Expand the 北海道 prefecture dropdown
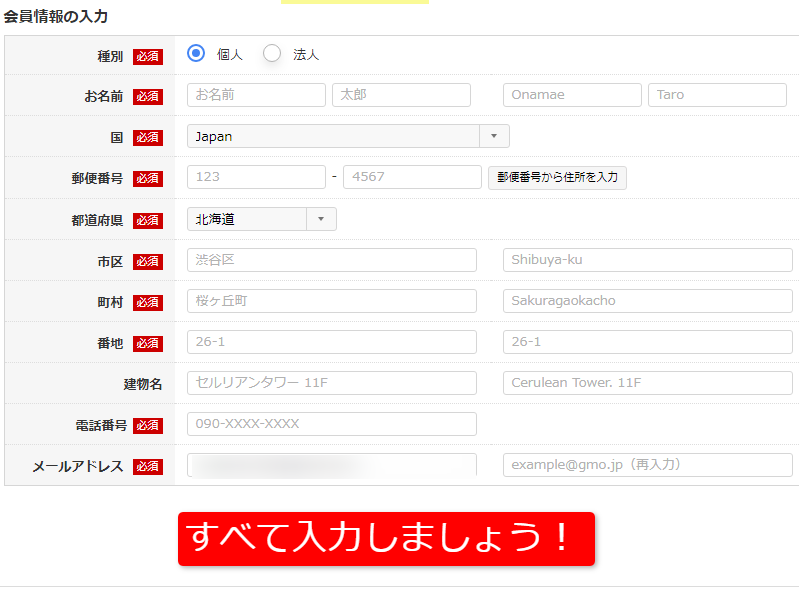The width and height of the screenshot is (799, 606). coord(261,219)
